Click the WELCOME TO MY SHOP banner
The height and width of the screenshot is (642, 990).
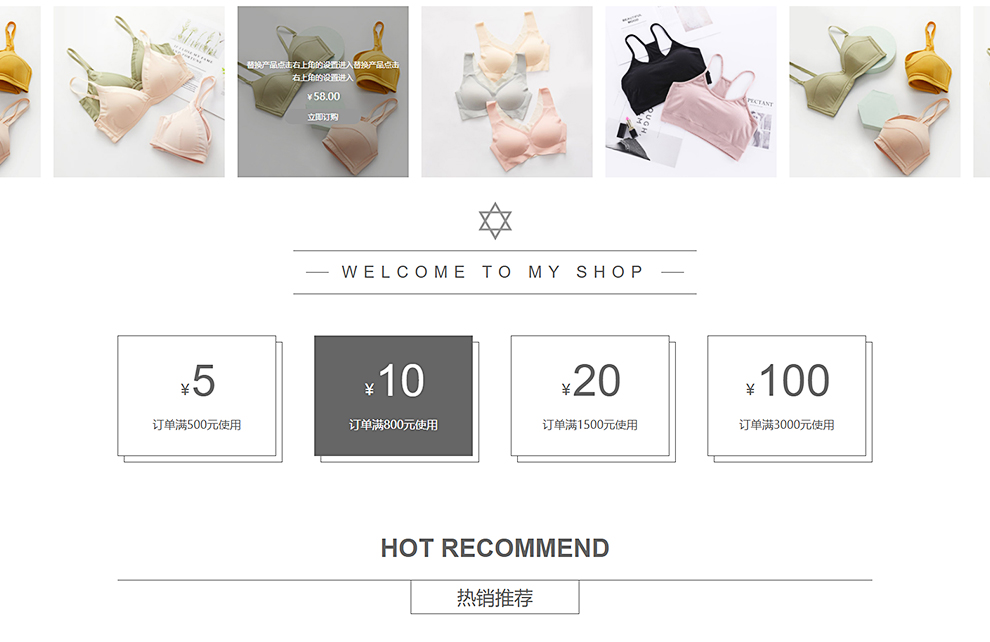[x=495, y=272]
